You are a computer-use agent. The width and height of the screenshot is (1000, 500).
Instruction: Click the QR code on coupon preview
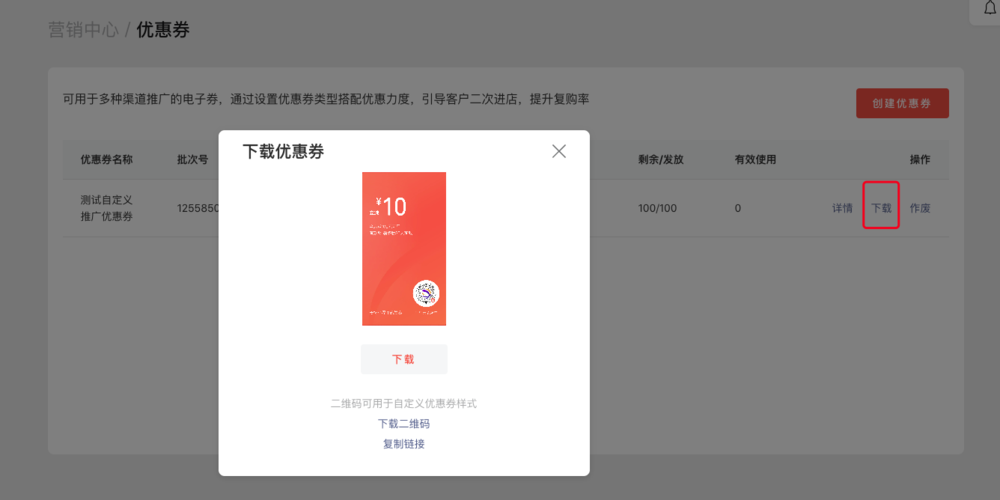tap(427, 294)
